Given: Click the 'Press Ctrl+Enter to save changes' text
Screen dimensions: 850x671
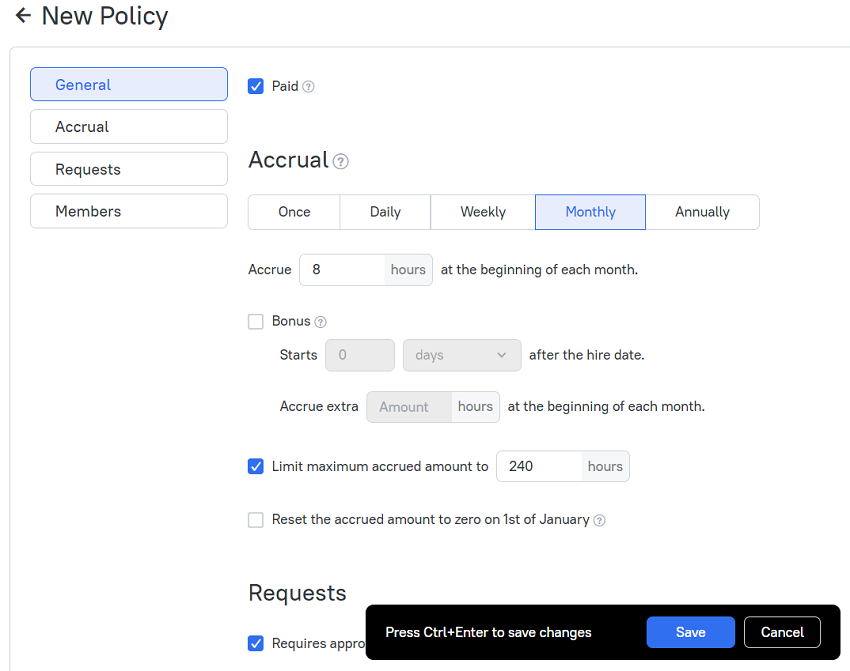Looking at the screenshot, I should tap(488, 633).
